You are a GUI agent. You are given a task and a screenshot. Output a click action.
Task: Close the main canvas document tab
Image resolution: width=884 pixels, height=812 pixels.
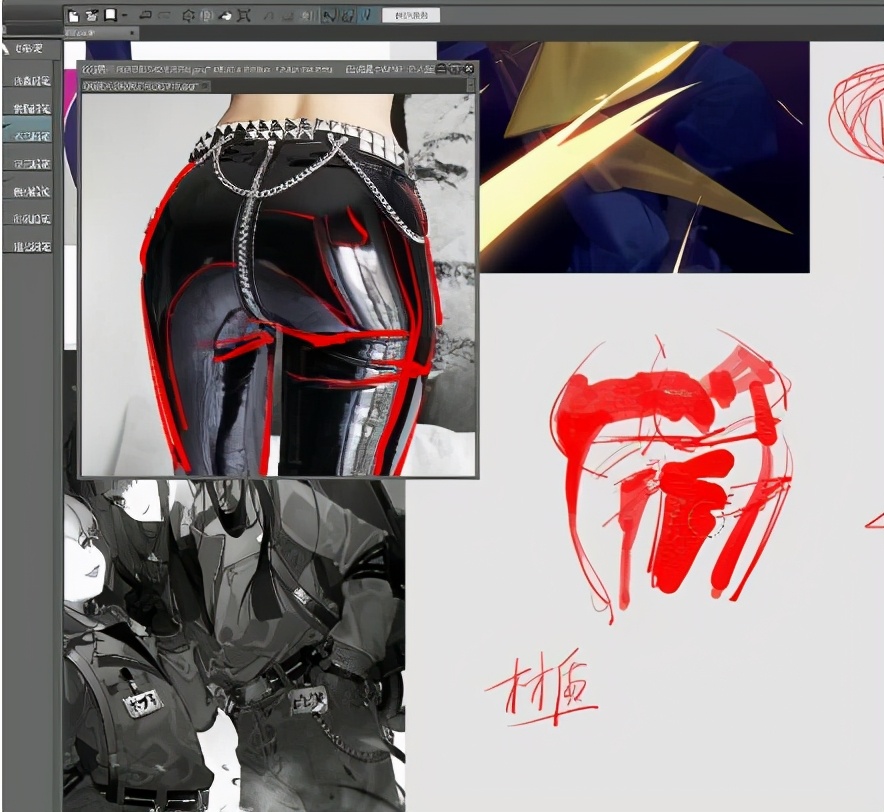133,33
